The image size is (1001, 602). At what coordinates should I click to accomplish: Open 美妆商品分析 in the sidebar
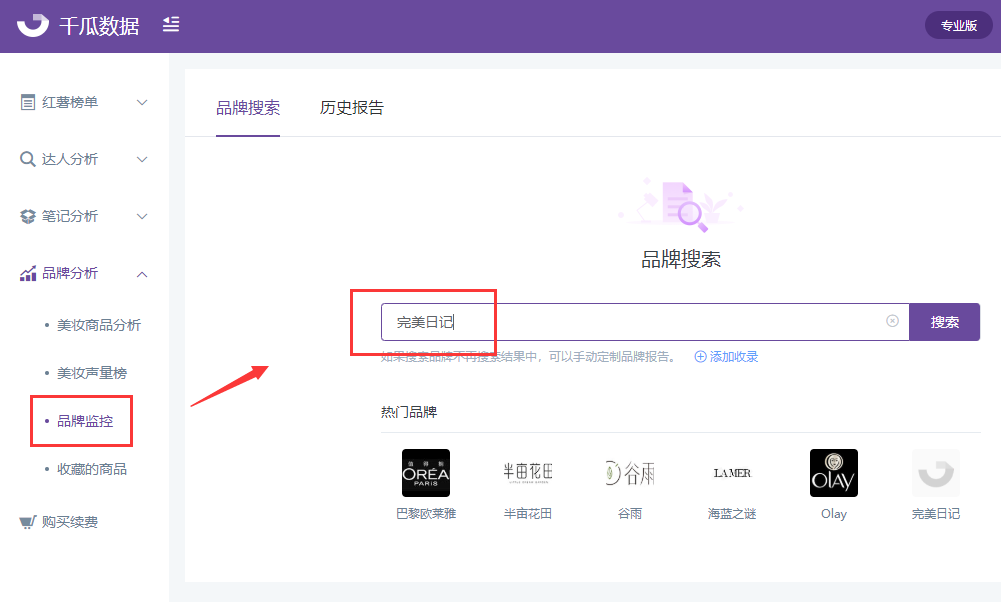[99, 325]
